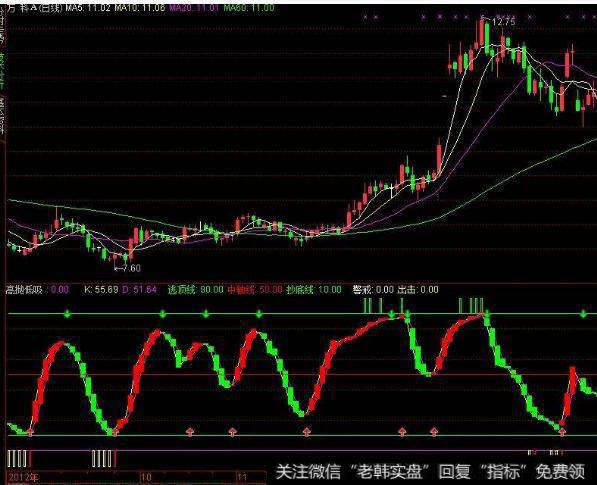Click the last green down arrow at far right
Viewport: 597px width, 485px height.
[x=583, y=314]
